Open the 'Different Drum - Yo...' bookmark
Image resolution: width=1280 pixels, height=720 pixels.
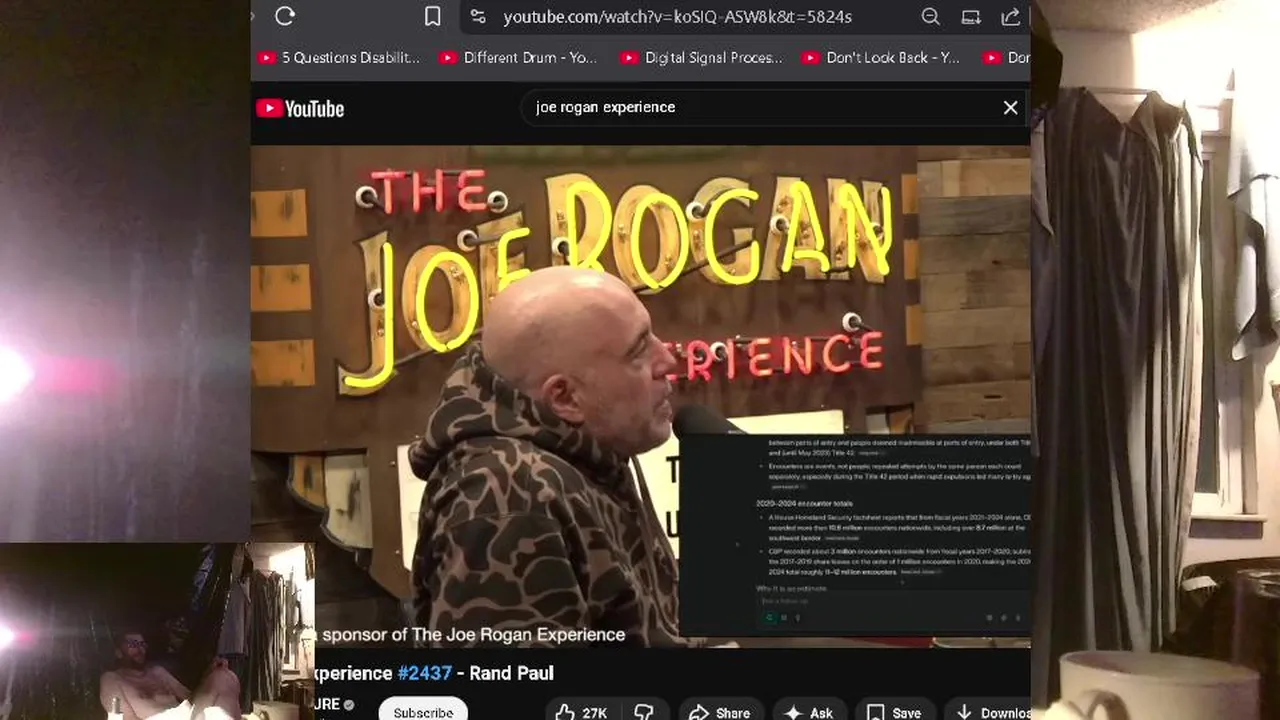[518, 58]
